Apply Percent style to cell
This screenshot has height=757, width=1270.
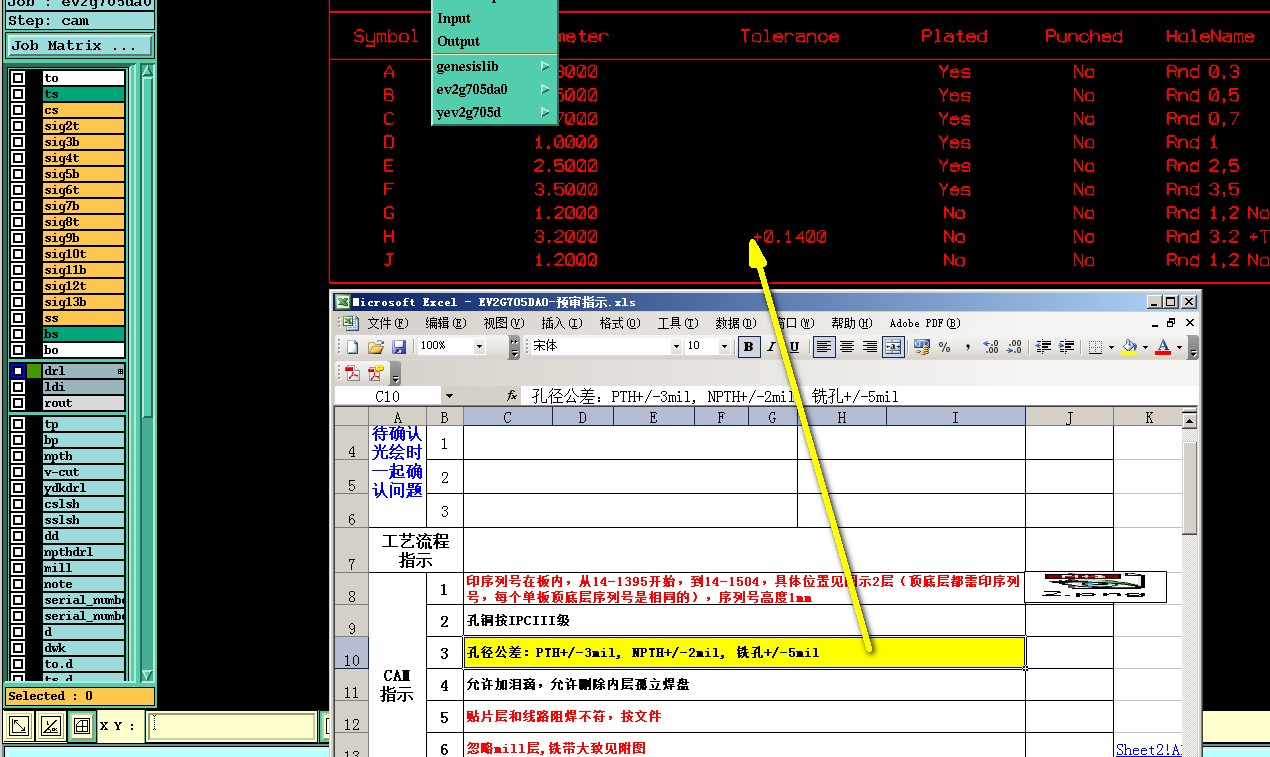[945, 347]
